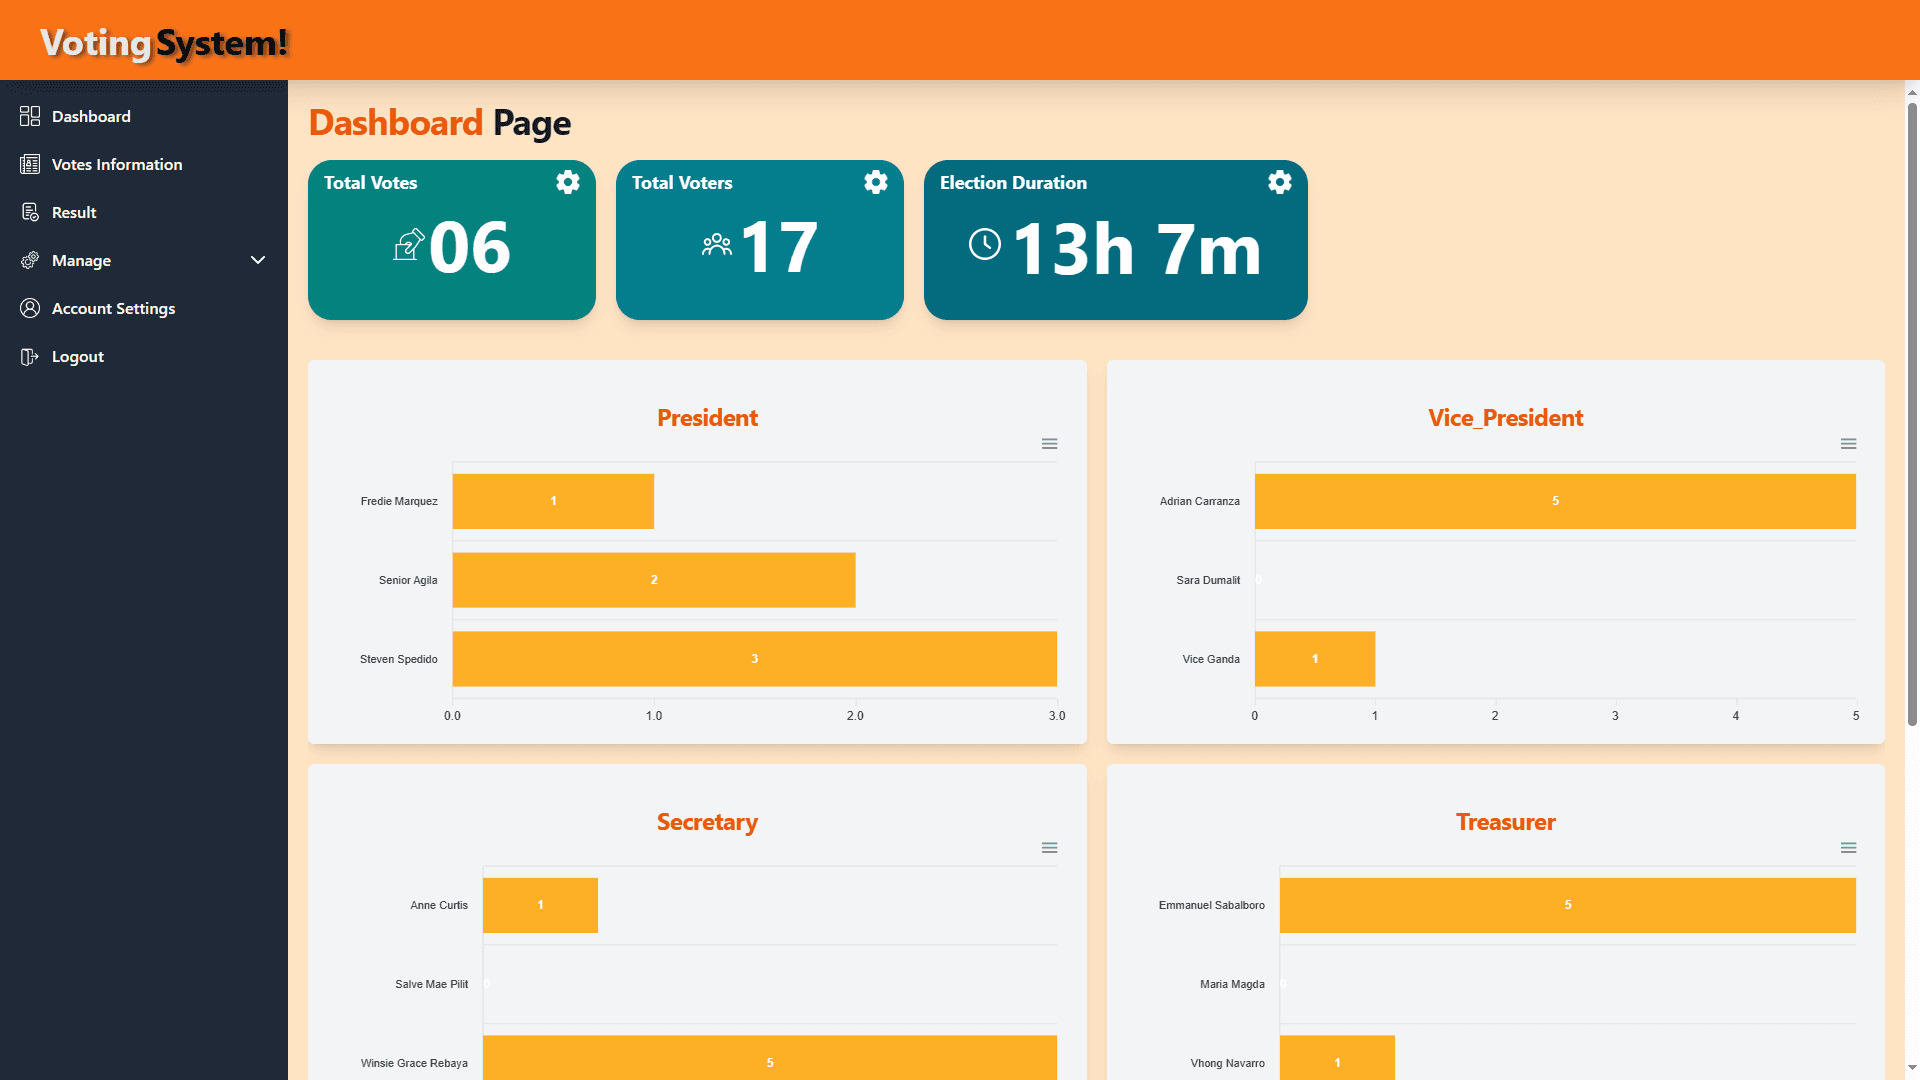Click the President chart title
This screenshot has height=1080, width=1920.
(x=707, y=418)
